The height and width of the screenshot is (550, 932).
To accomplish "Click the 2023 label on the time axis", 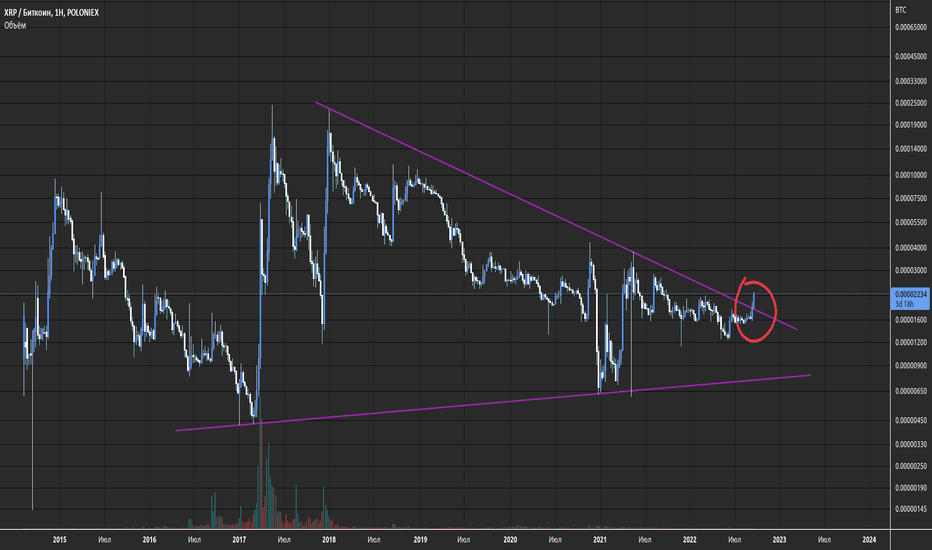I will pos(779,540).
